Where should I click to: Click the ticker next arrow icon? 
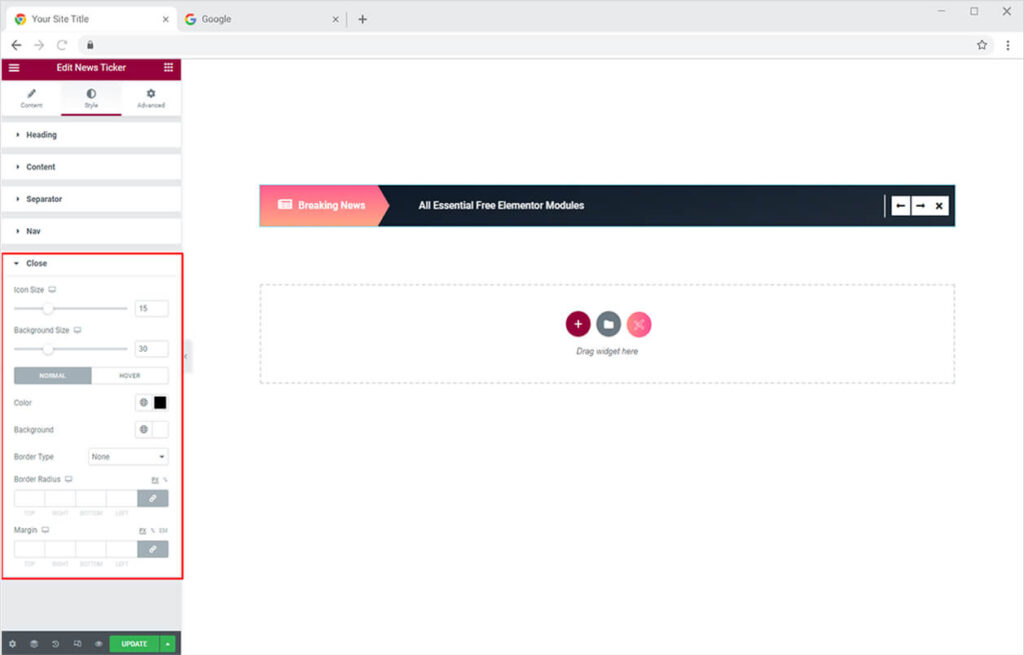click(x=920, y=206)
